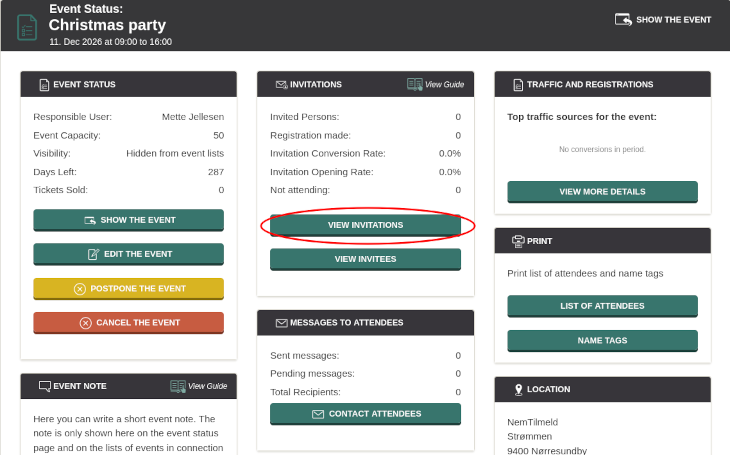This screenshot has height=455, width=730.
Task: Click View More Details for traffic
Action: tap(602, 192)
